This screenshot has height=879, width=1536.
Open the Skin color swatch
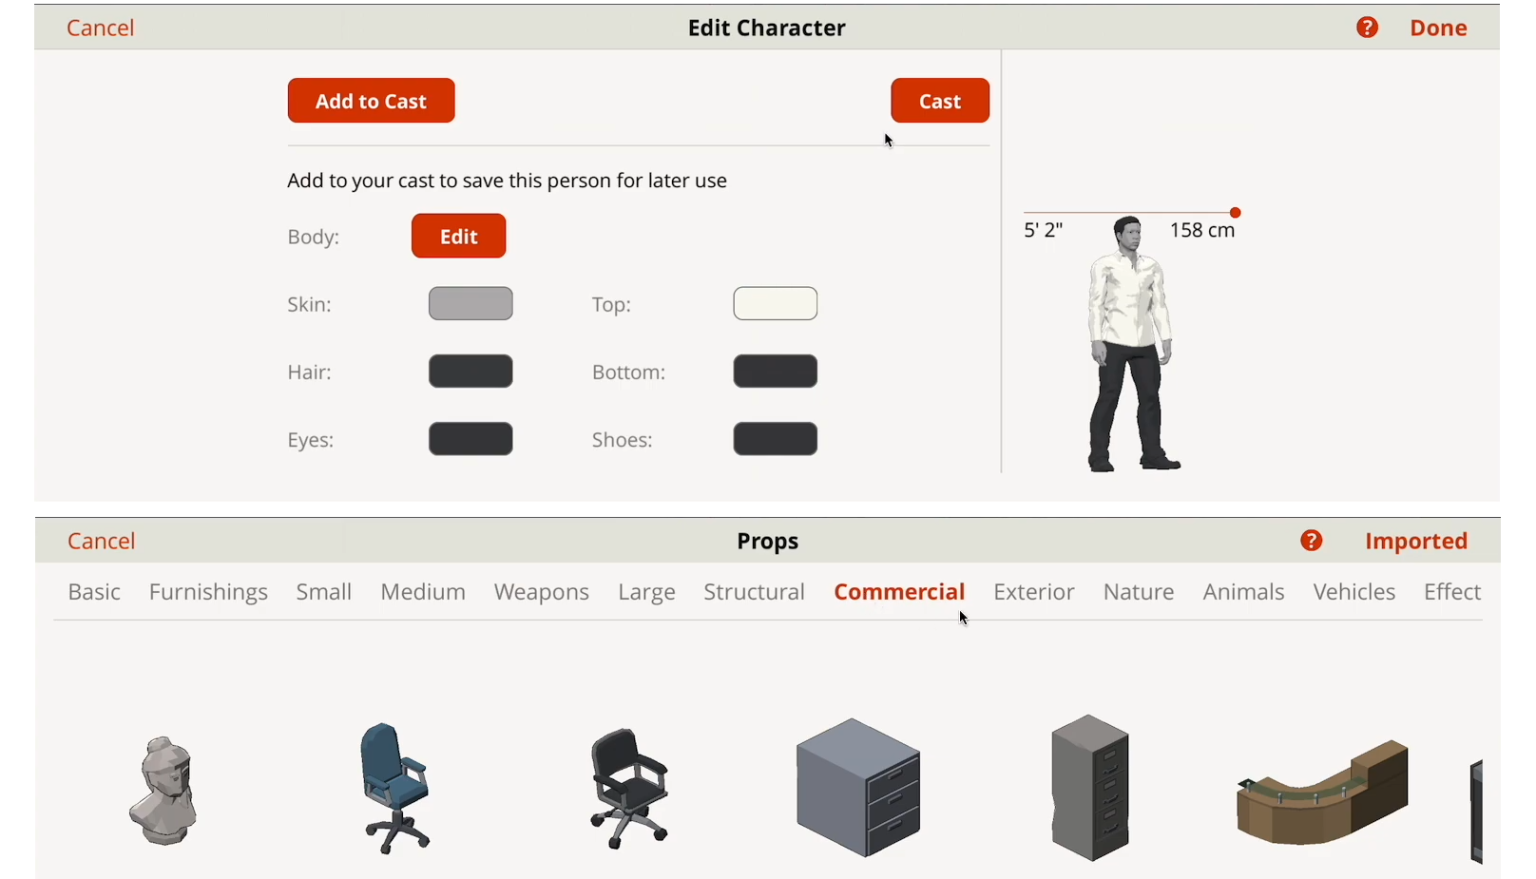coord(470,303)
